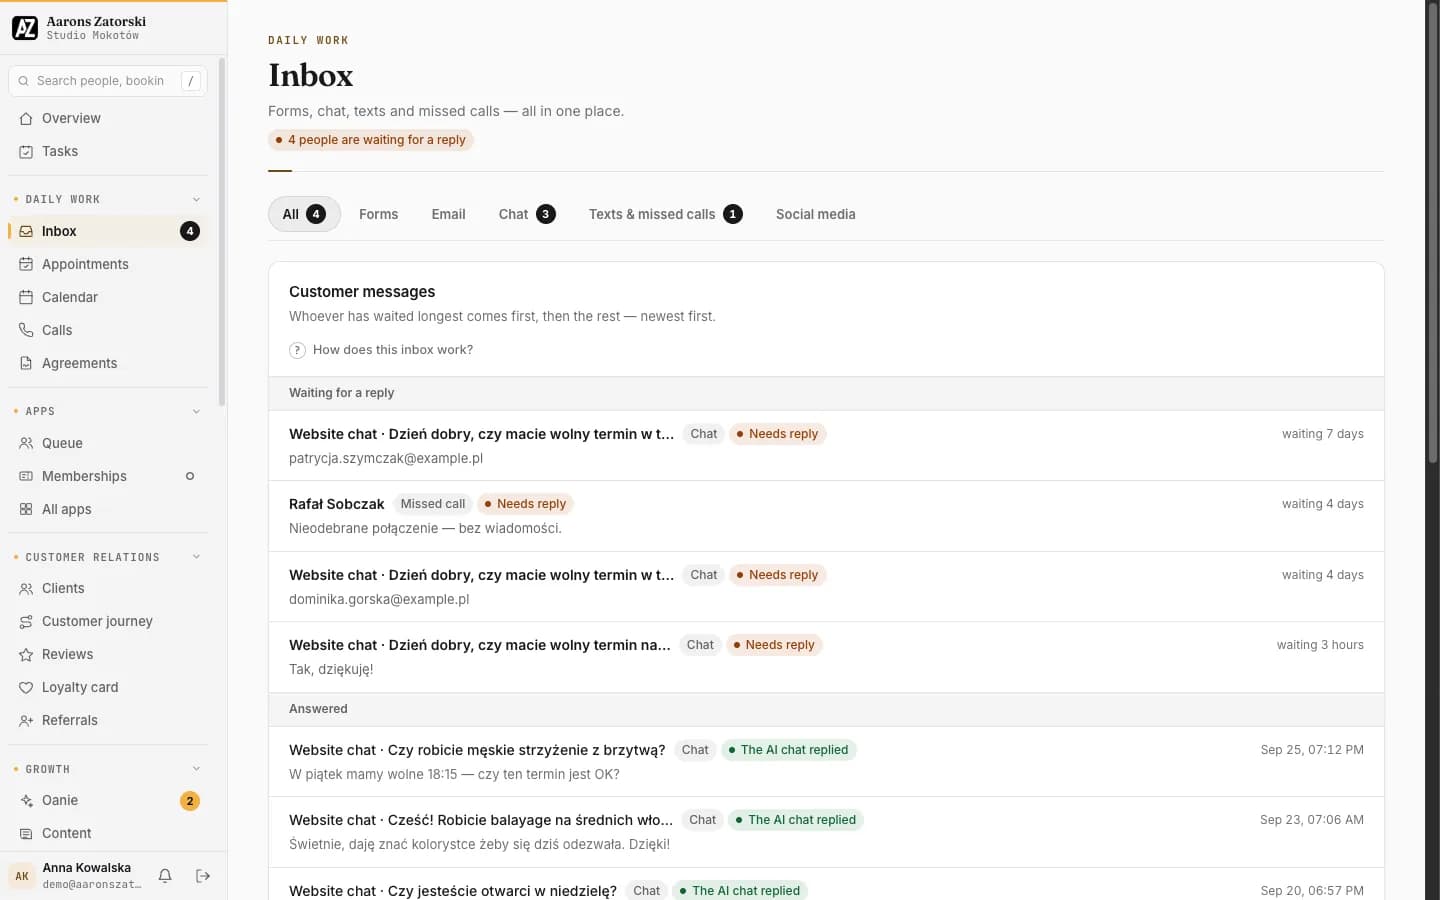1440x900 pixels.
Task: Click the 4 people are waiting pill
Action: (370, 140)
